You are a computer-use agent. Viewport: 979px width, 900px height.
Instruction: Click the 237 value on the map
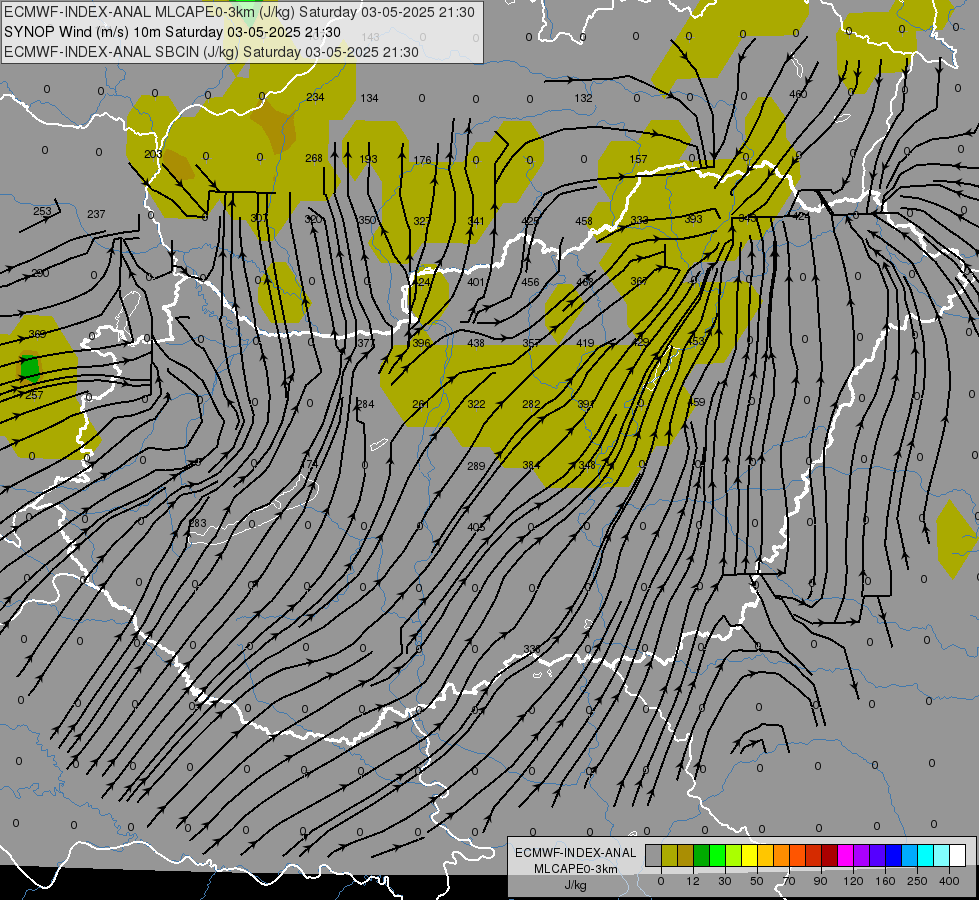pyautogui.click(x=96, y=214)
